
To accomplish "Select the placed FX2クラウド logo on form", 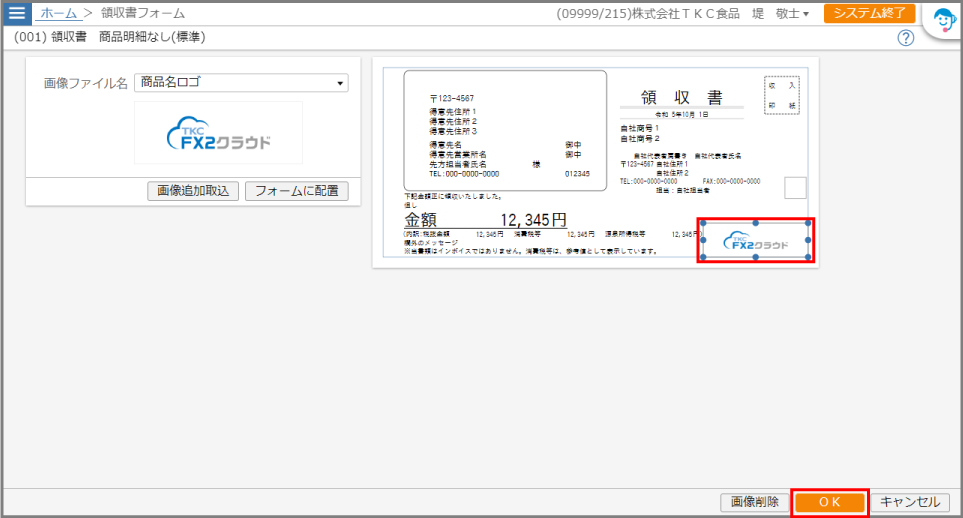I will click(755, 240).
